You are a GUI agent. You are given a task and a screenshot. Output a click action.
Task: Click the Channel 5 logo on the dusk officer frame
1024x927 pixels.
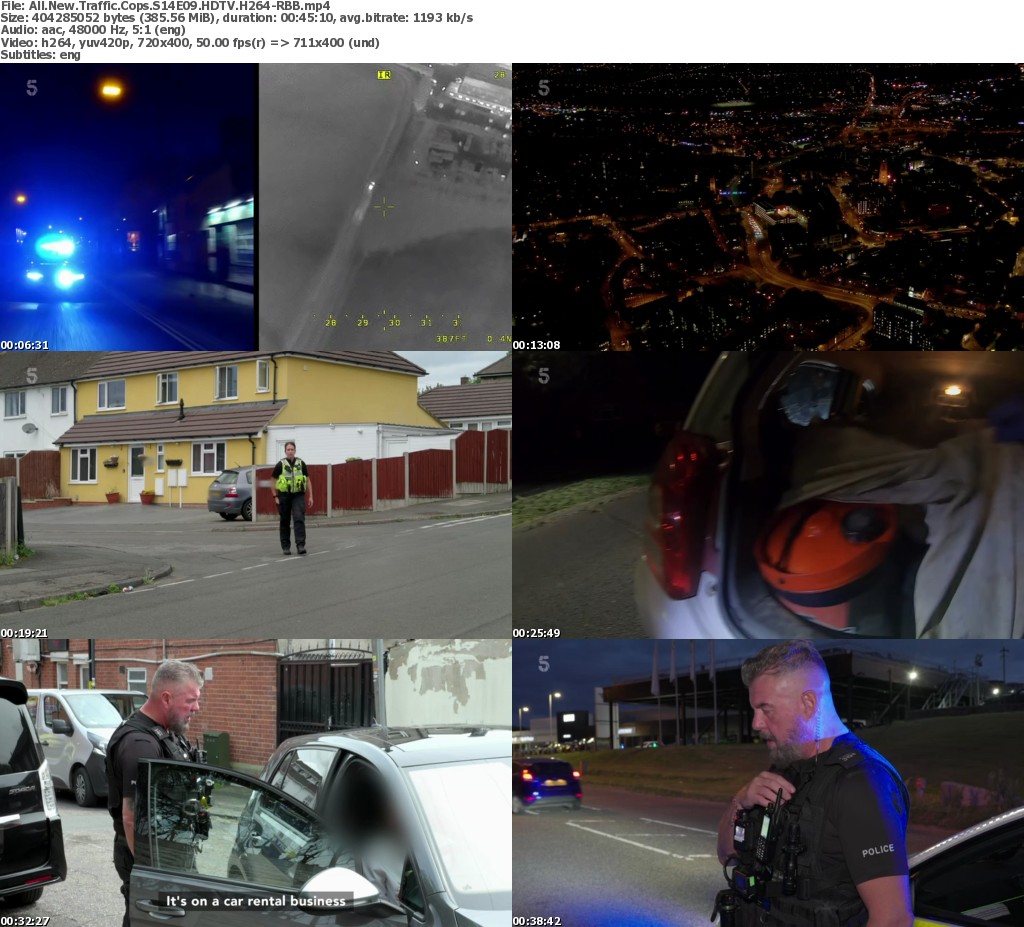click(544, 664)
